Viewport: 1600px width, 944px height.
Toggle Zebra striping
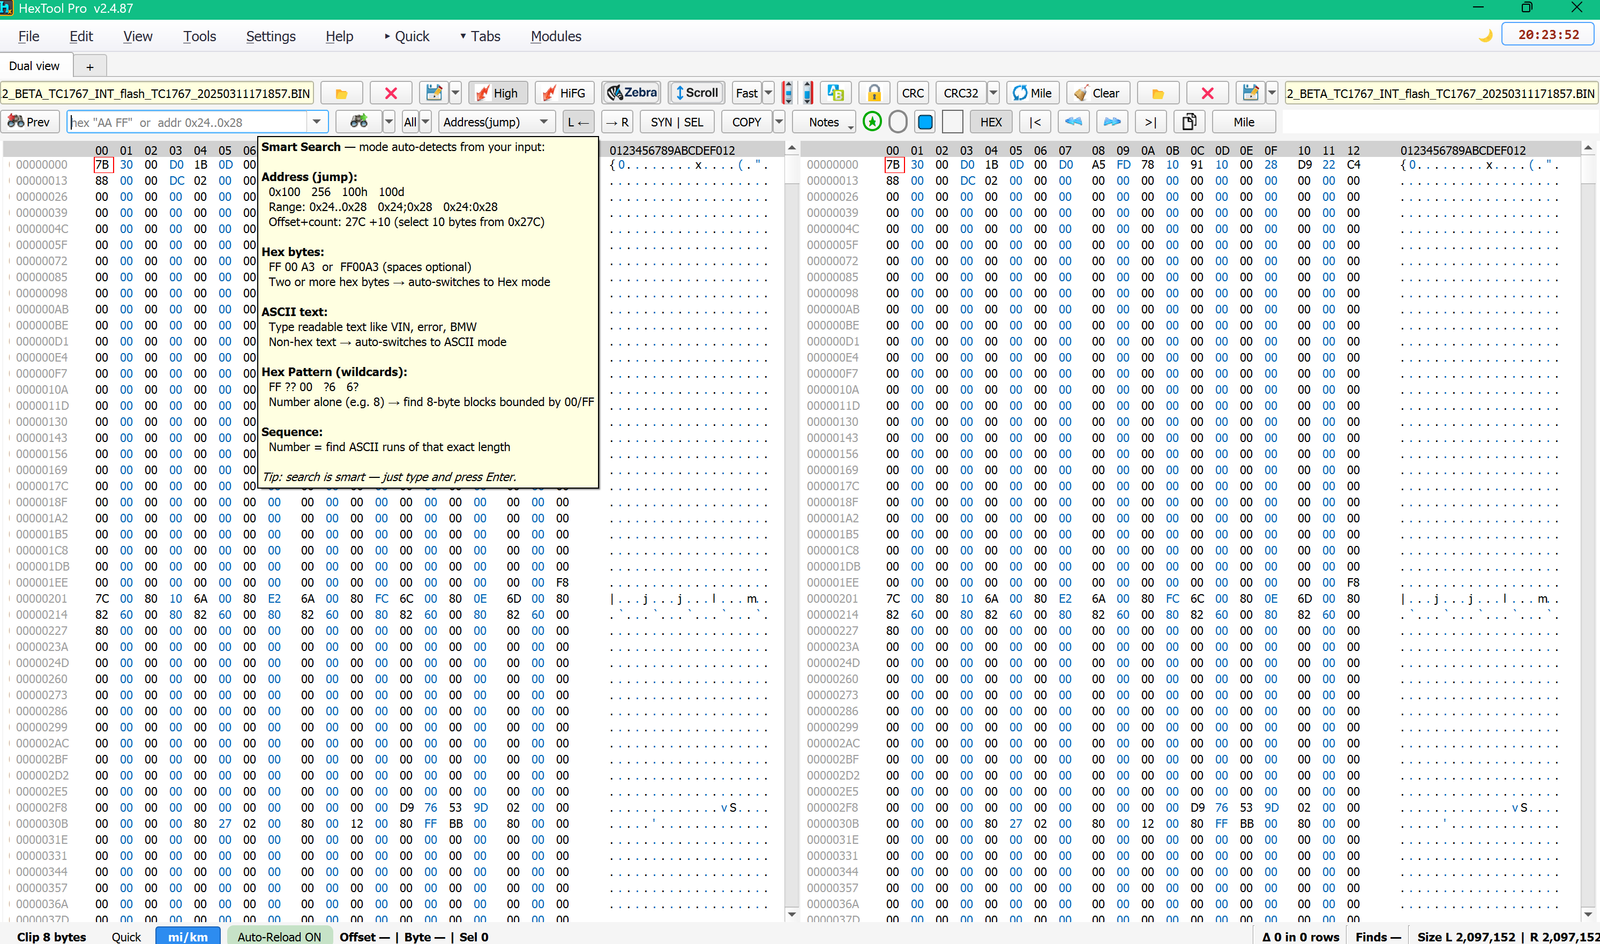click(632, 93)
